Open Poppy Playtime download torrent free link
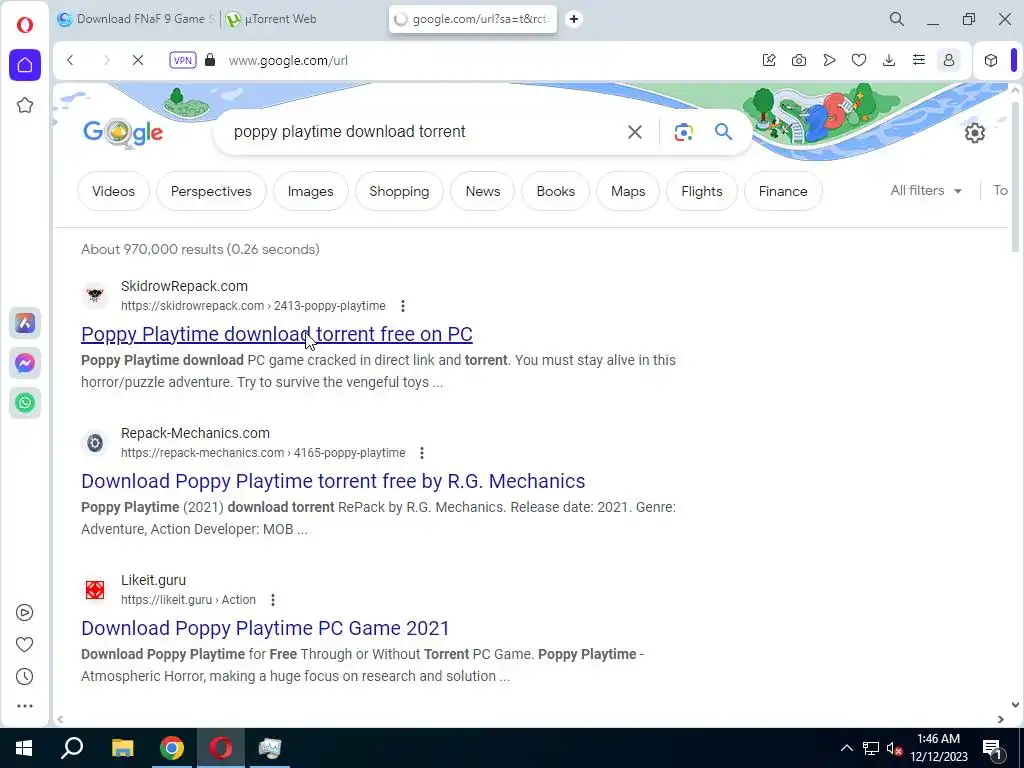 pyautogui.click(x=276, y=334)
